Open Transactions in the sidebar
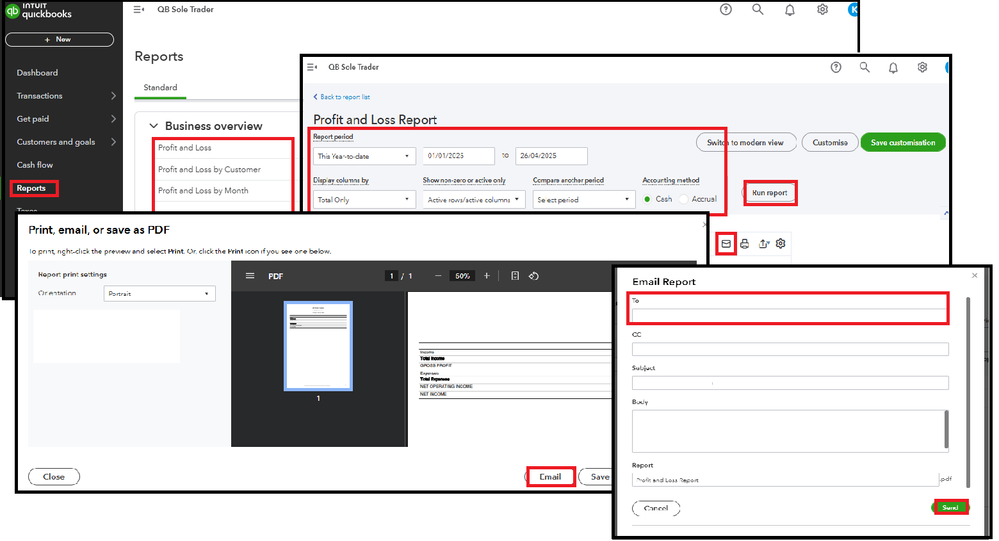This screenshot has width=999, height=541. click(40, 96)
